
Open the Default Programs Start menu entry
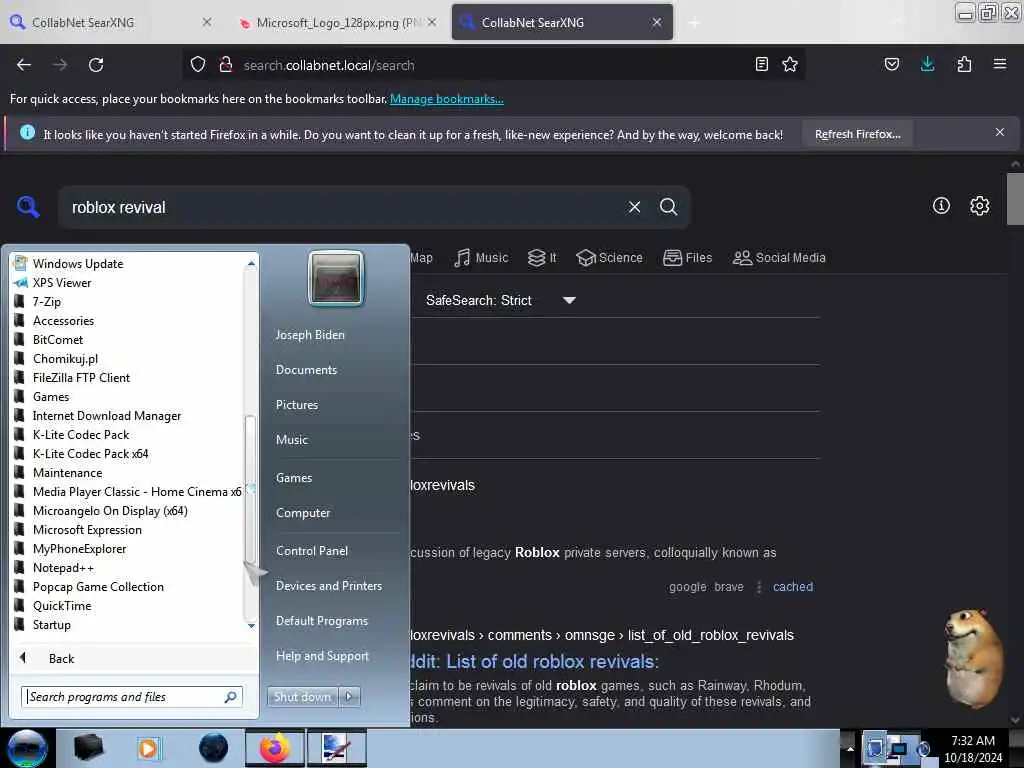click(321, 621)
